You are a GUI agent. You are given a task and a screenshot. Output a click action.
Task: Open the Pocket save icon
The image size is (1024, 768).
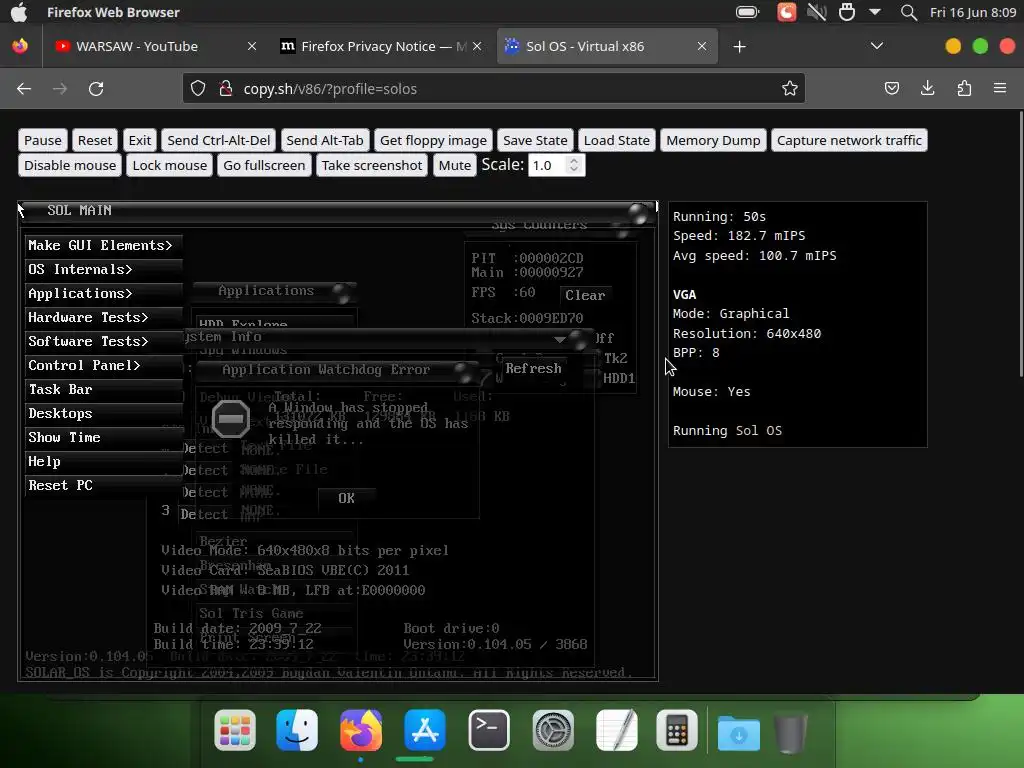(x=891, y=88)
